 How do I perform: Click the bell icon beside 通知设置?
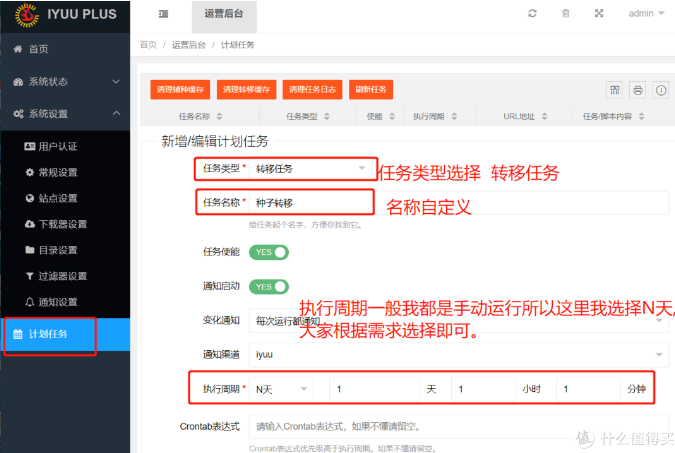click(x=30, y=302)
